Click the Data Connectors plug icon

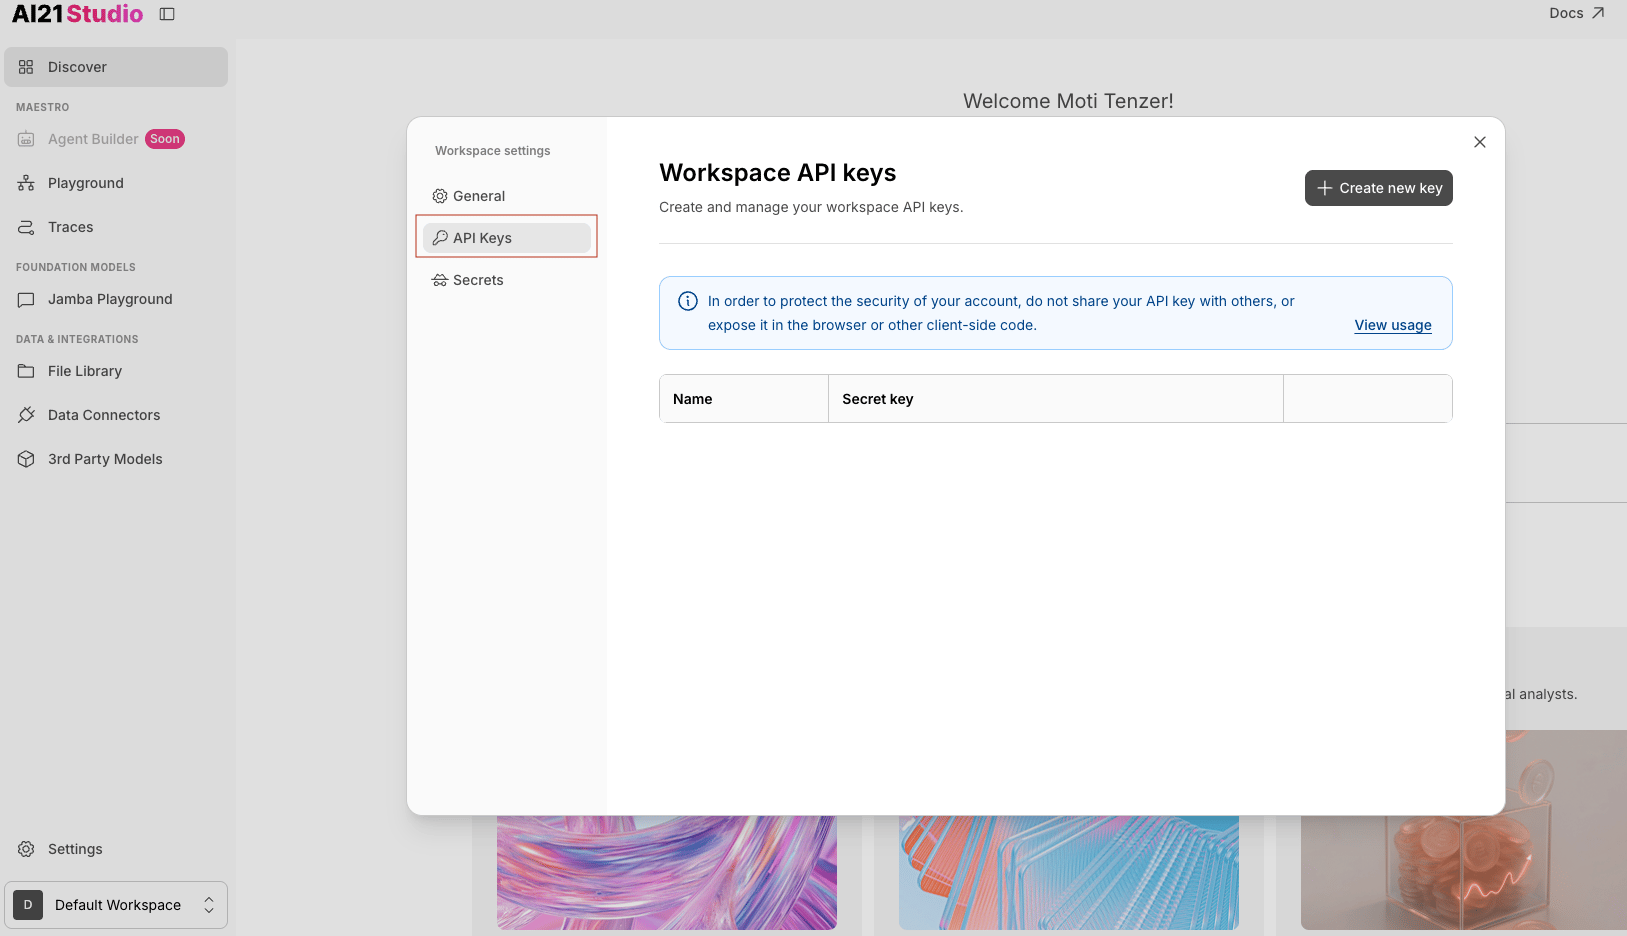(26, 415)
